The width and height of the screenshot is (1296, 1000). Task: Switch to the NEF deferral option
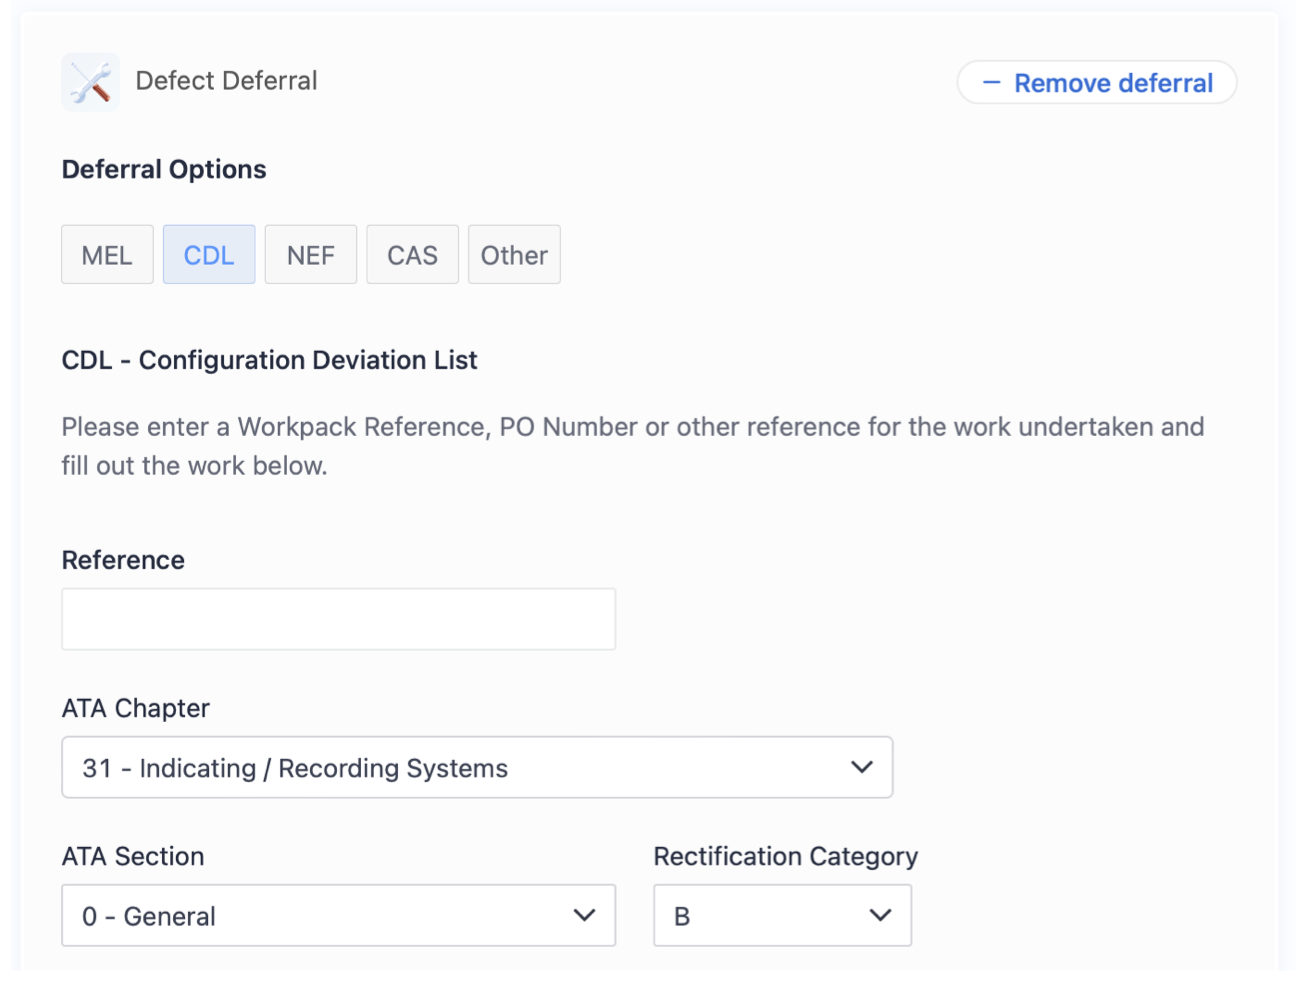tap(310, 255)
